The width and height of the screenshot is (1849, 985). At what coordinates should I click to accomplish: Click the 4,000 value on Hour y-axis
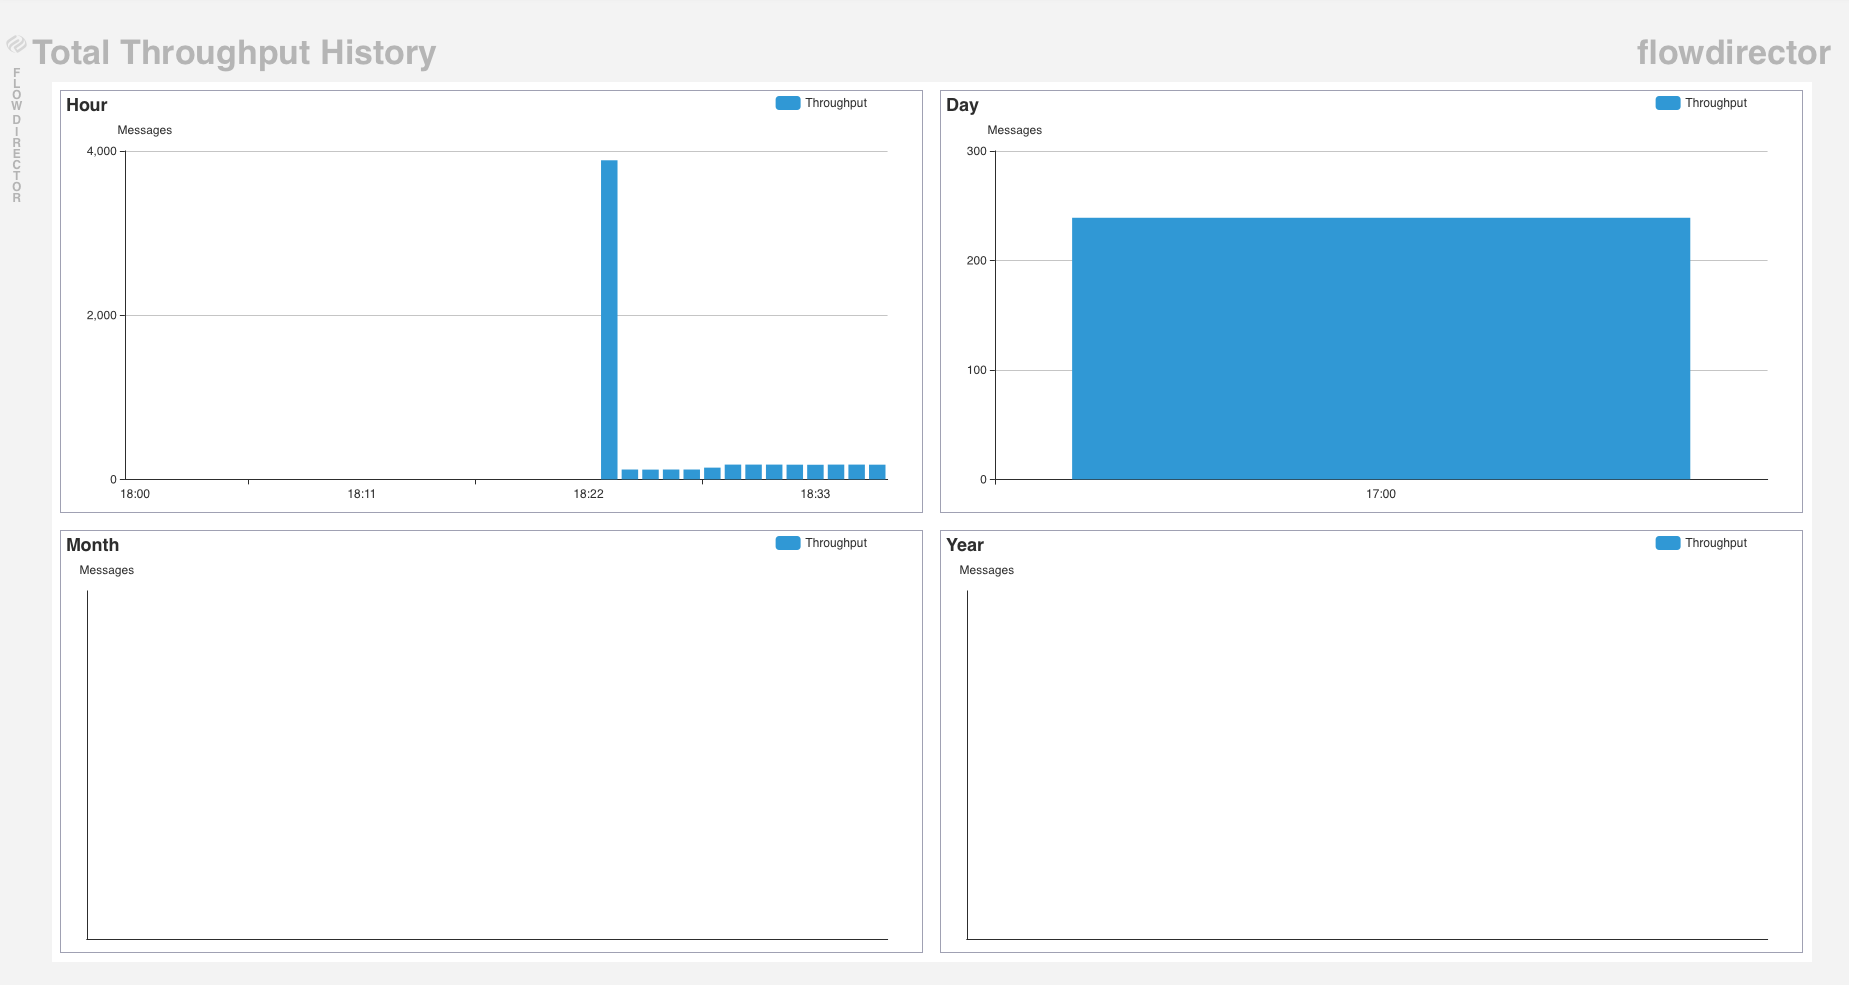click(101, 151)
